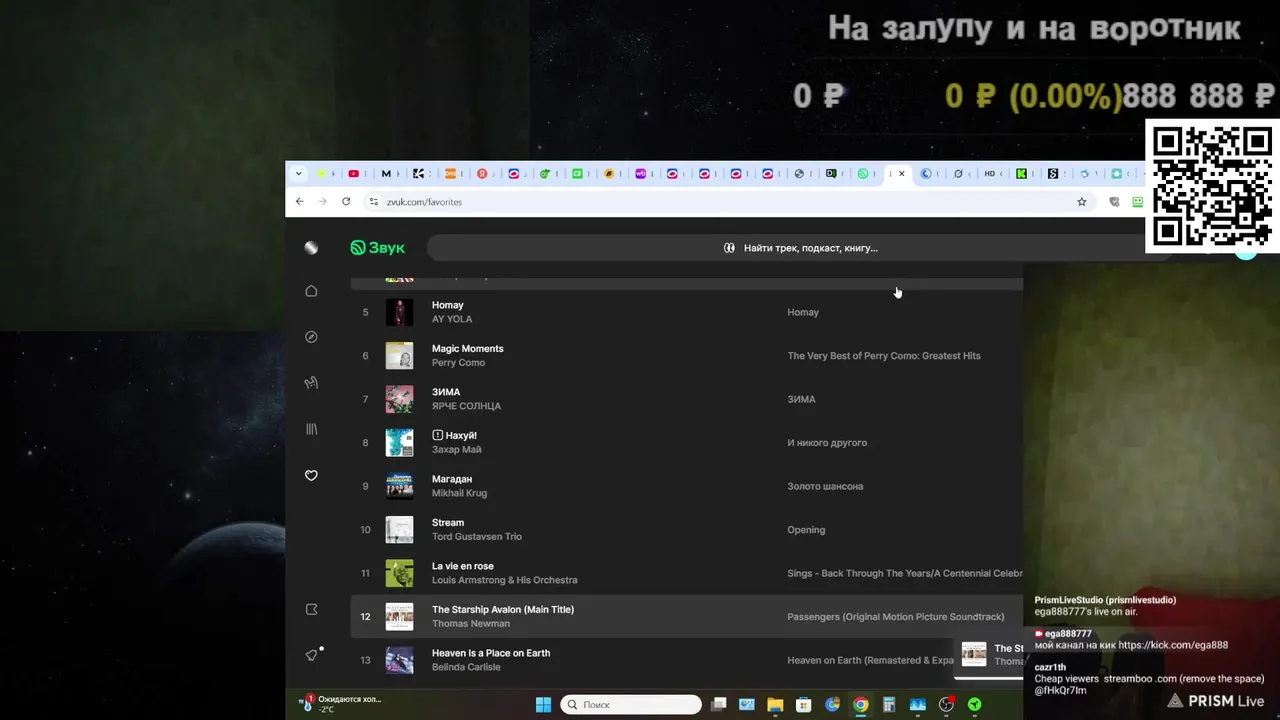Screen dimensions: 1280x720
Task: Click the browser forward arrow
Action: (x=322, y=201)
